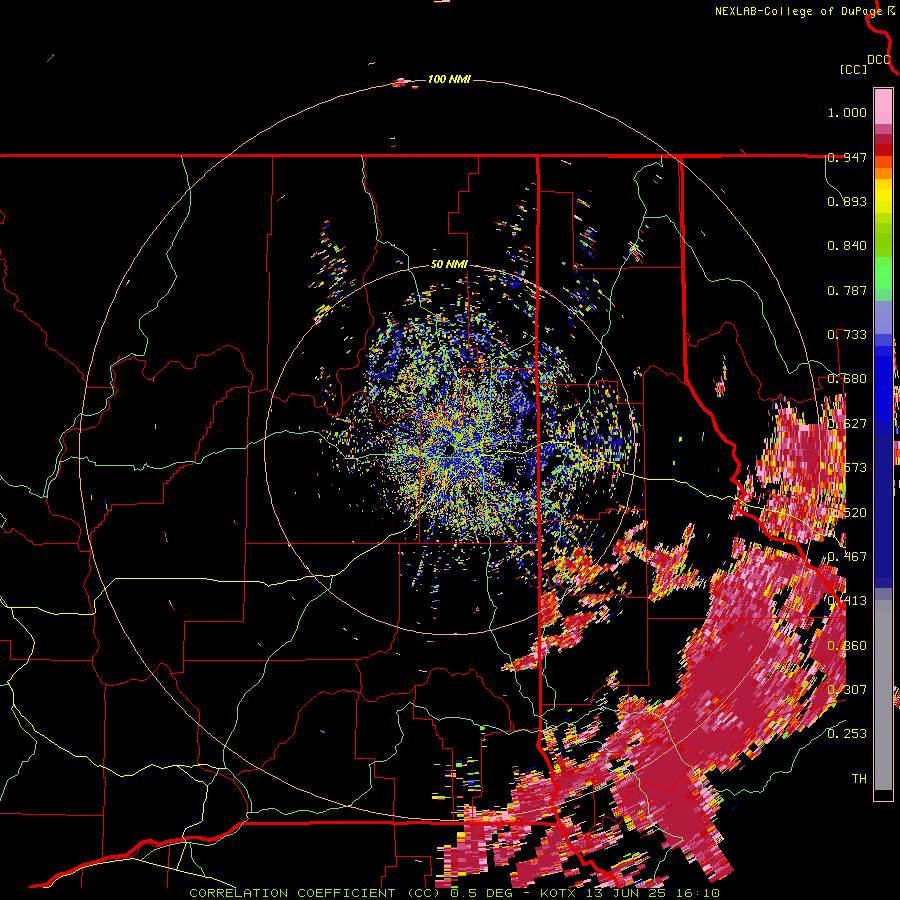Screen dimensions: 900x900
Task: Click the 0.253 scale label
Action: tap(847, 734)
